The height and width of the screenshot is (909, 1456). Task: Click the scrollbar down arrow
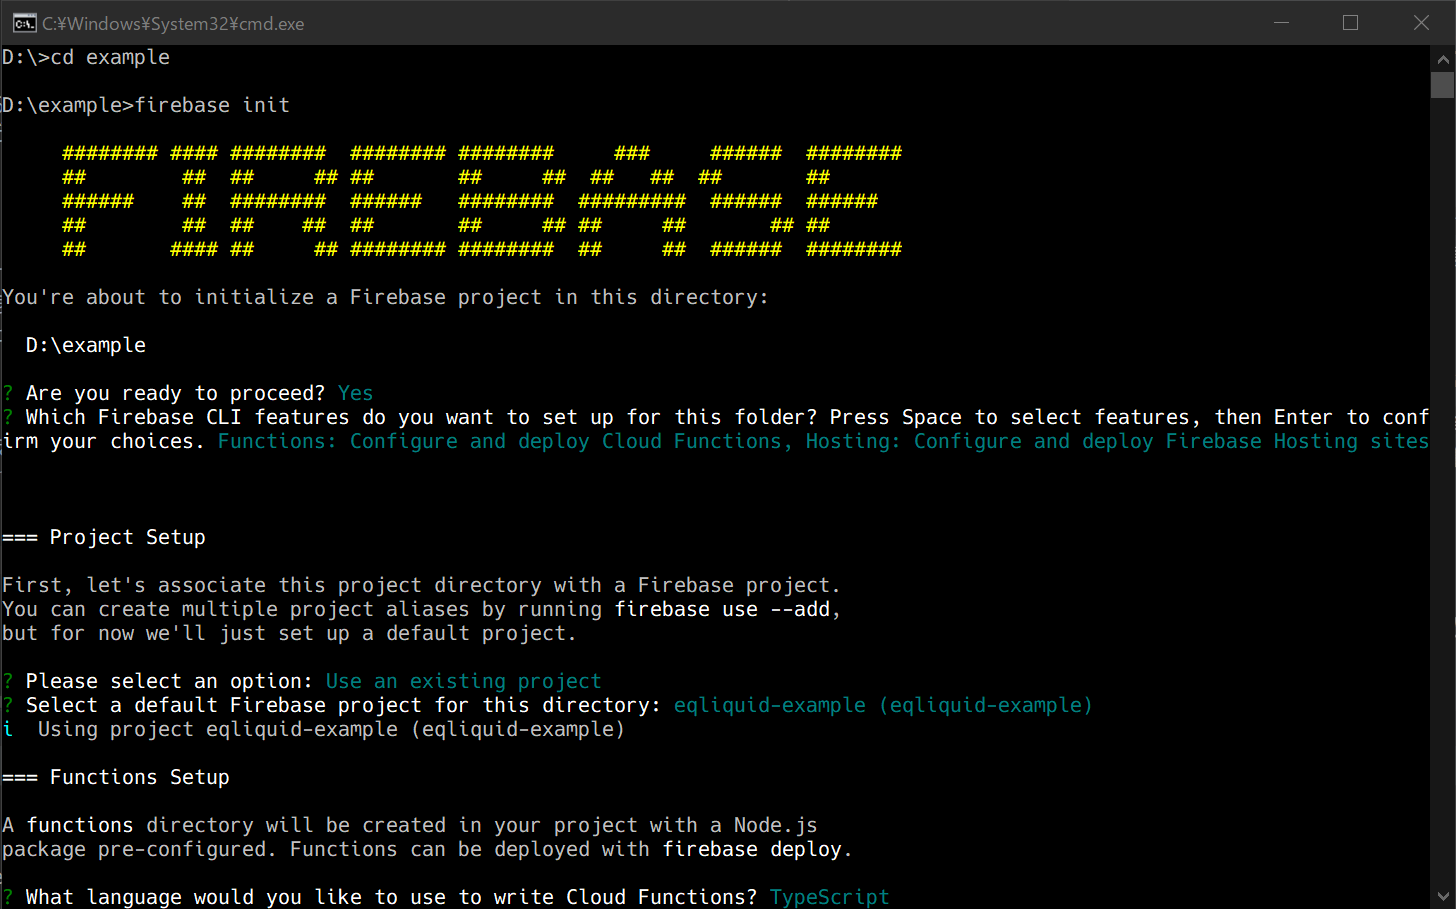point(1442,896)
